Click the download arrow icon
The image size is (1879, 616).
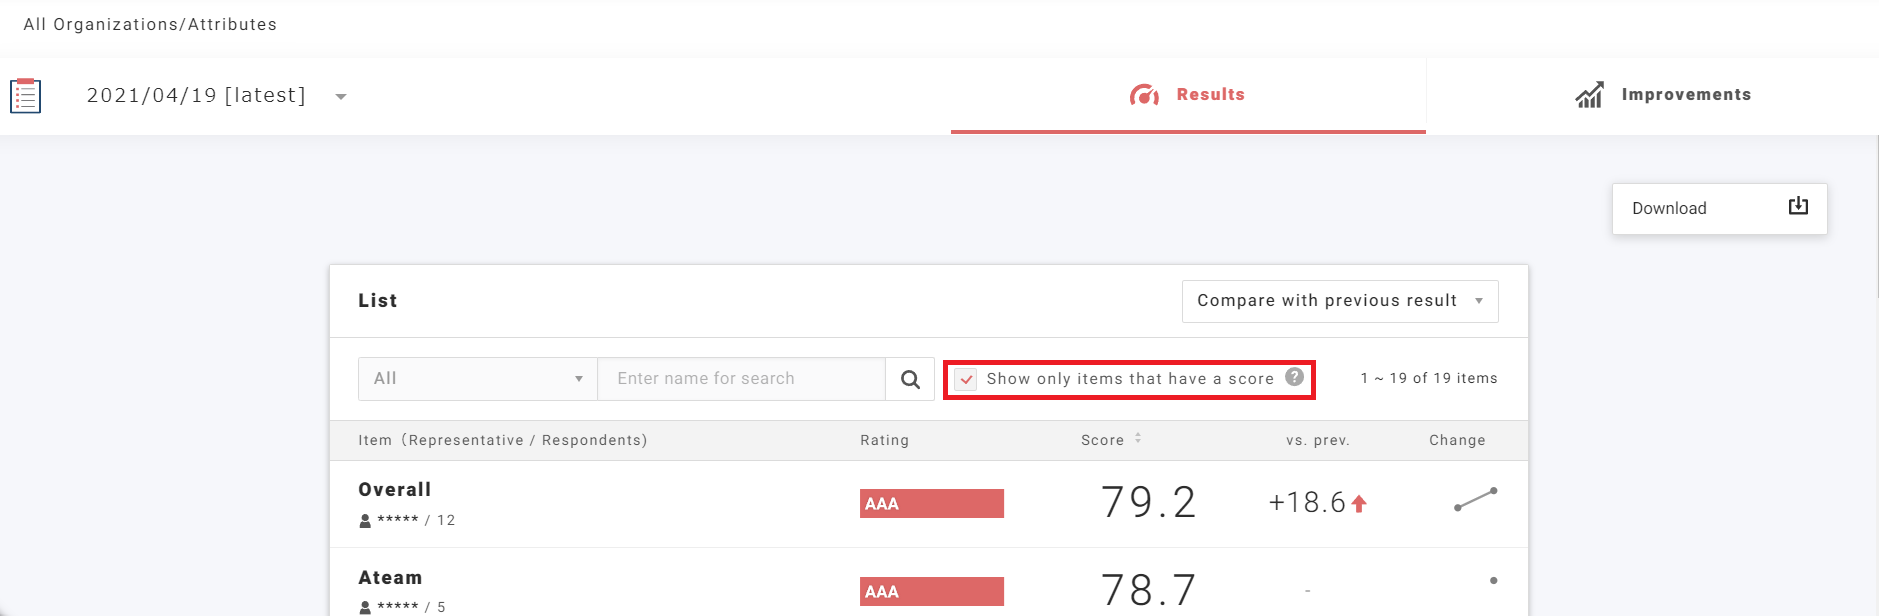(x=1797, y=207)
